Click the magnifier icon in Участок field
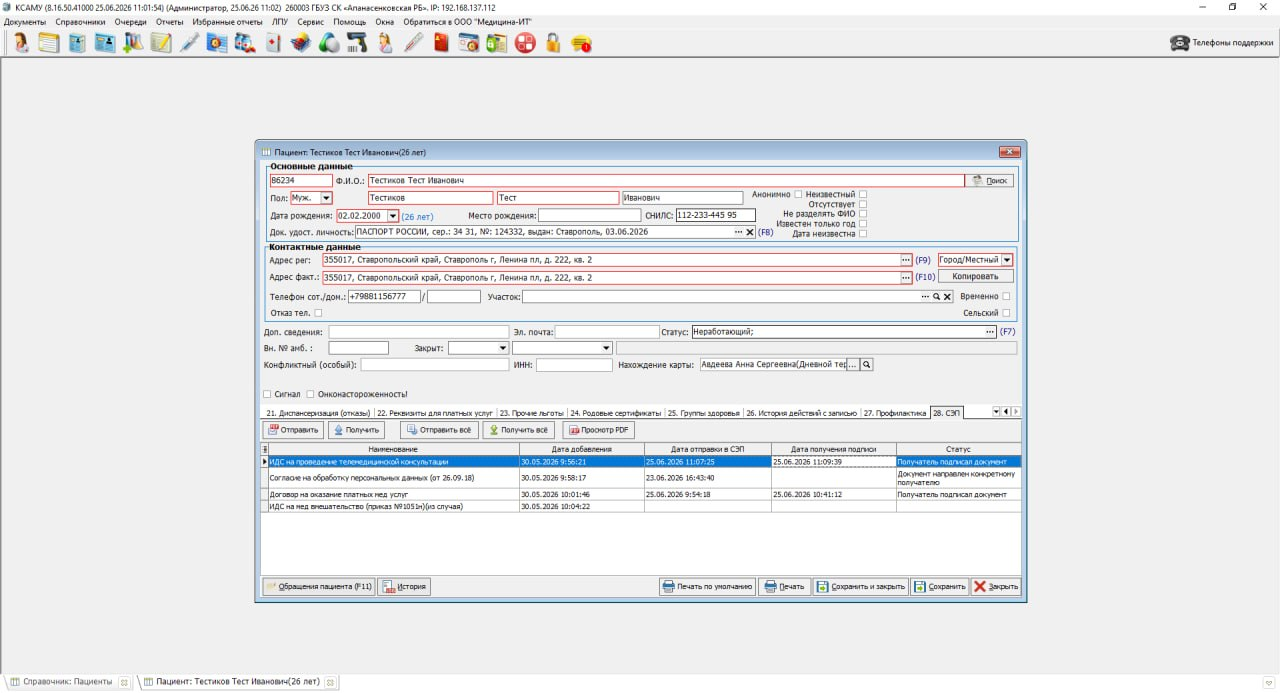Screen dimensions: 1280x693 tap(936, 297)
